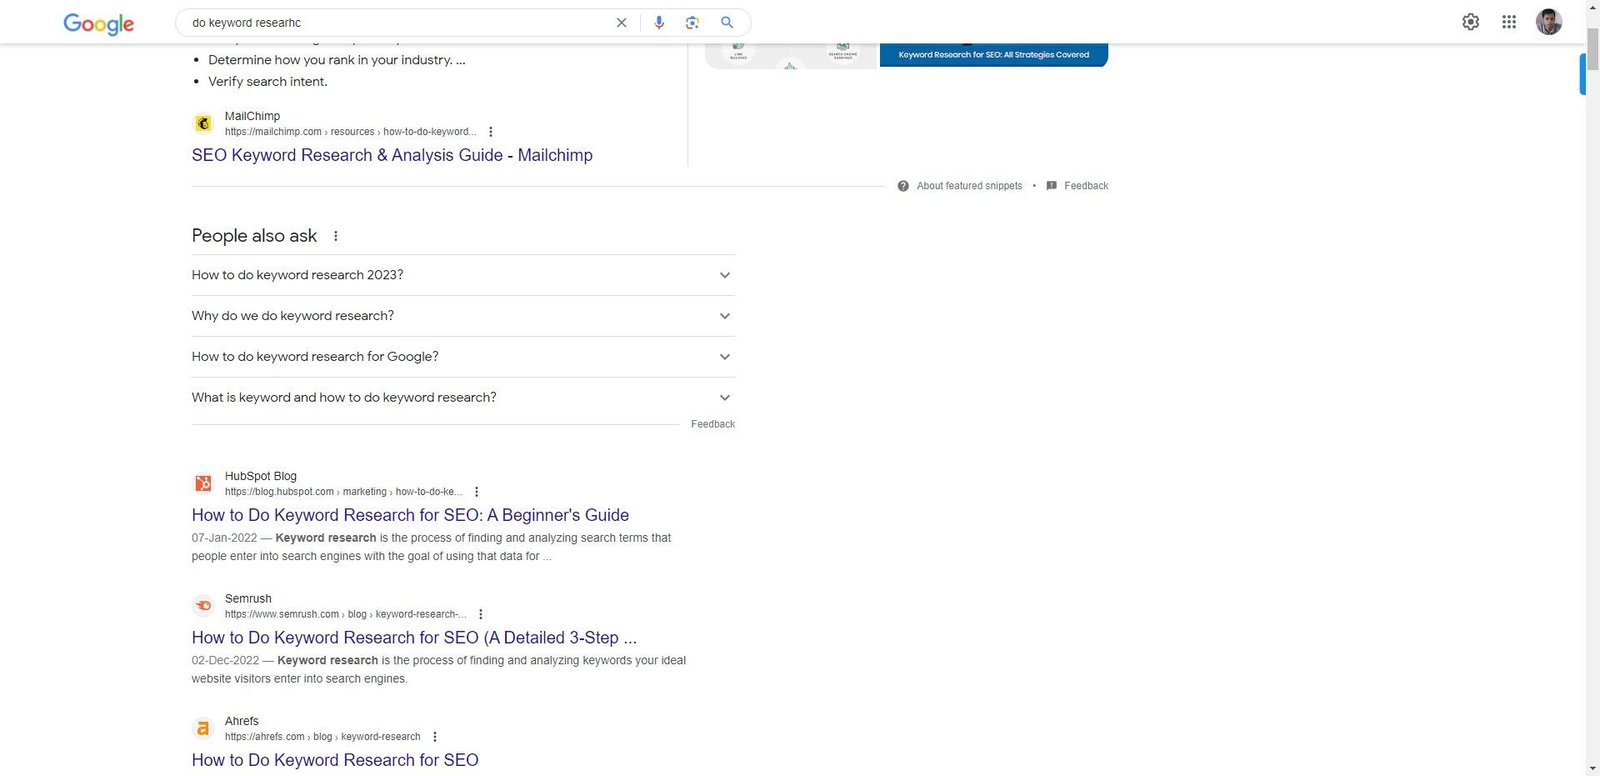Open the Google logo homepage link
This screenshot has width=1600, height=776.
(x=98, y=23)
